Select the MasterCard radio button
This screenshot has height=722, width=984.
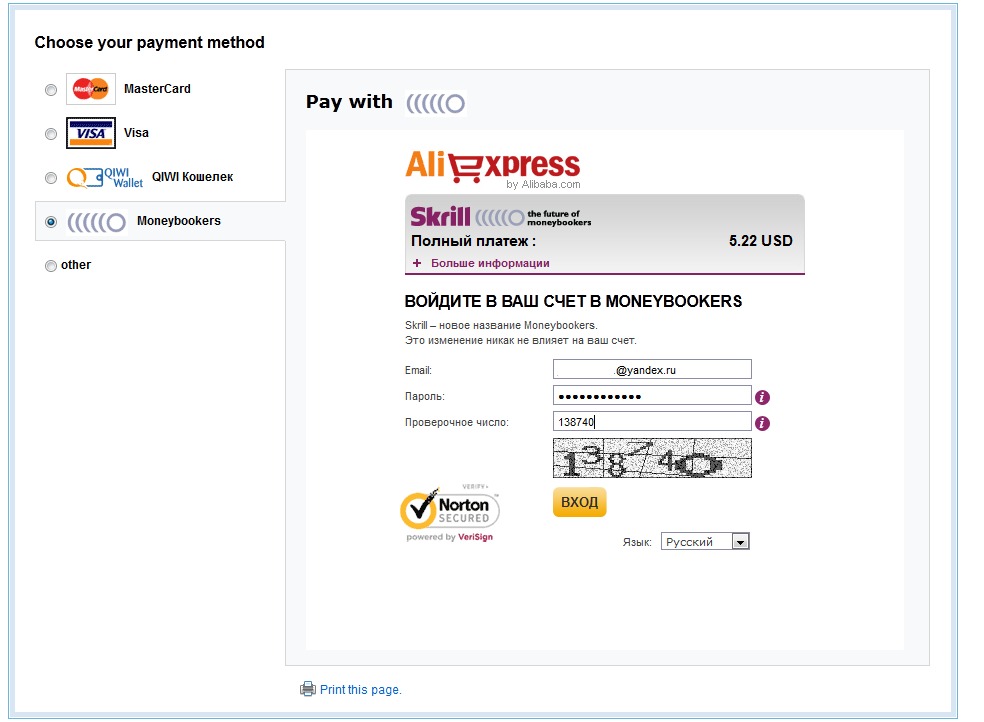pyautogui.click(x=51, y=90)
